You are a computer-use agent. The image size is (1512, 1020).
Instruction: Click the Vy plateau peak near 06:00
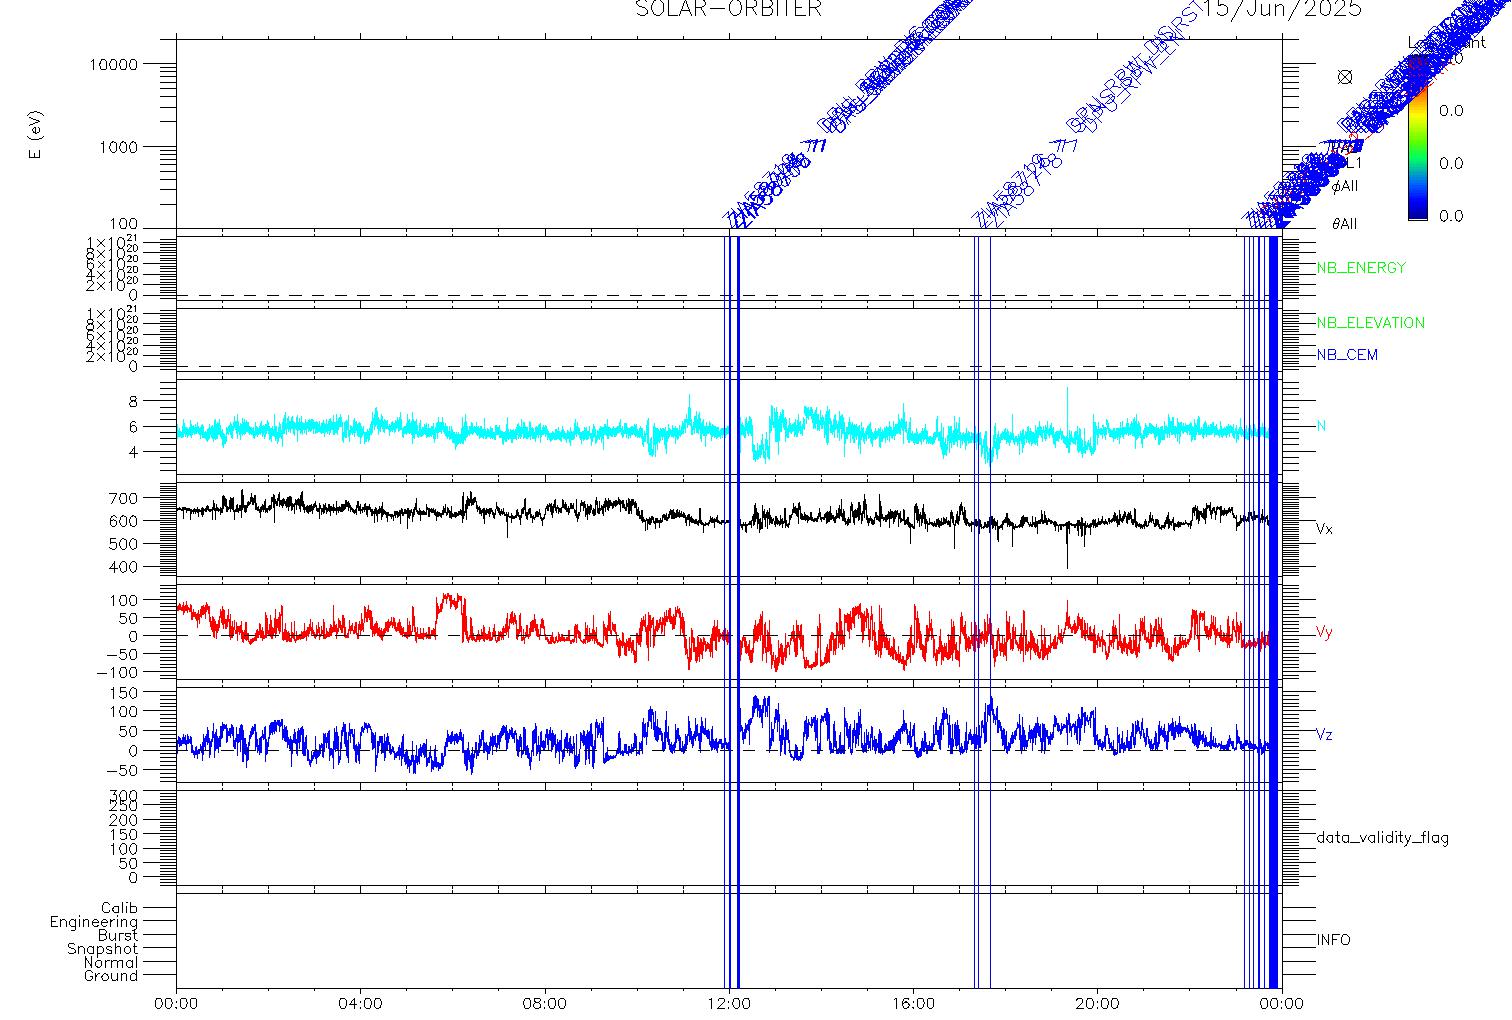point(451,601)
